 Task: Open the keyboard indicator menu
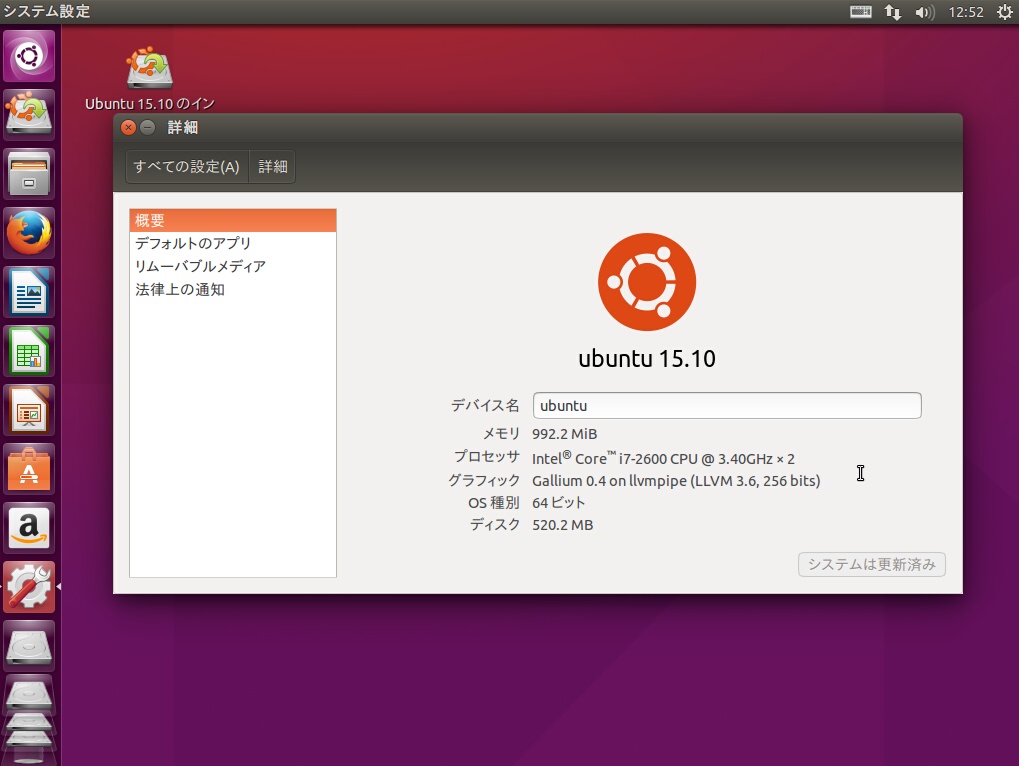[x=859, y=12]
